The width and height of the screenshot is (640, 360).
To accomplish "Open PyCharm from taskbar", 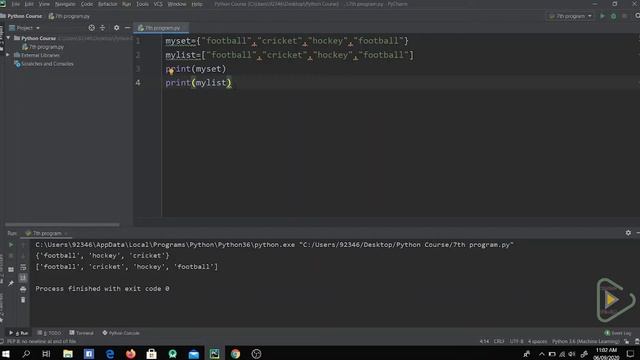I will (x=214, y=353).
